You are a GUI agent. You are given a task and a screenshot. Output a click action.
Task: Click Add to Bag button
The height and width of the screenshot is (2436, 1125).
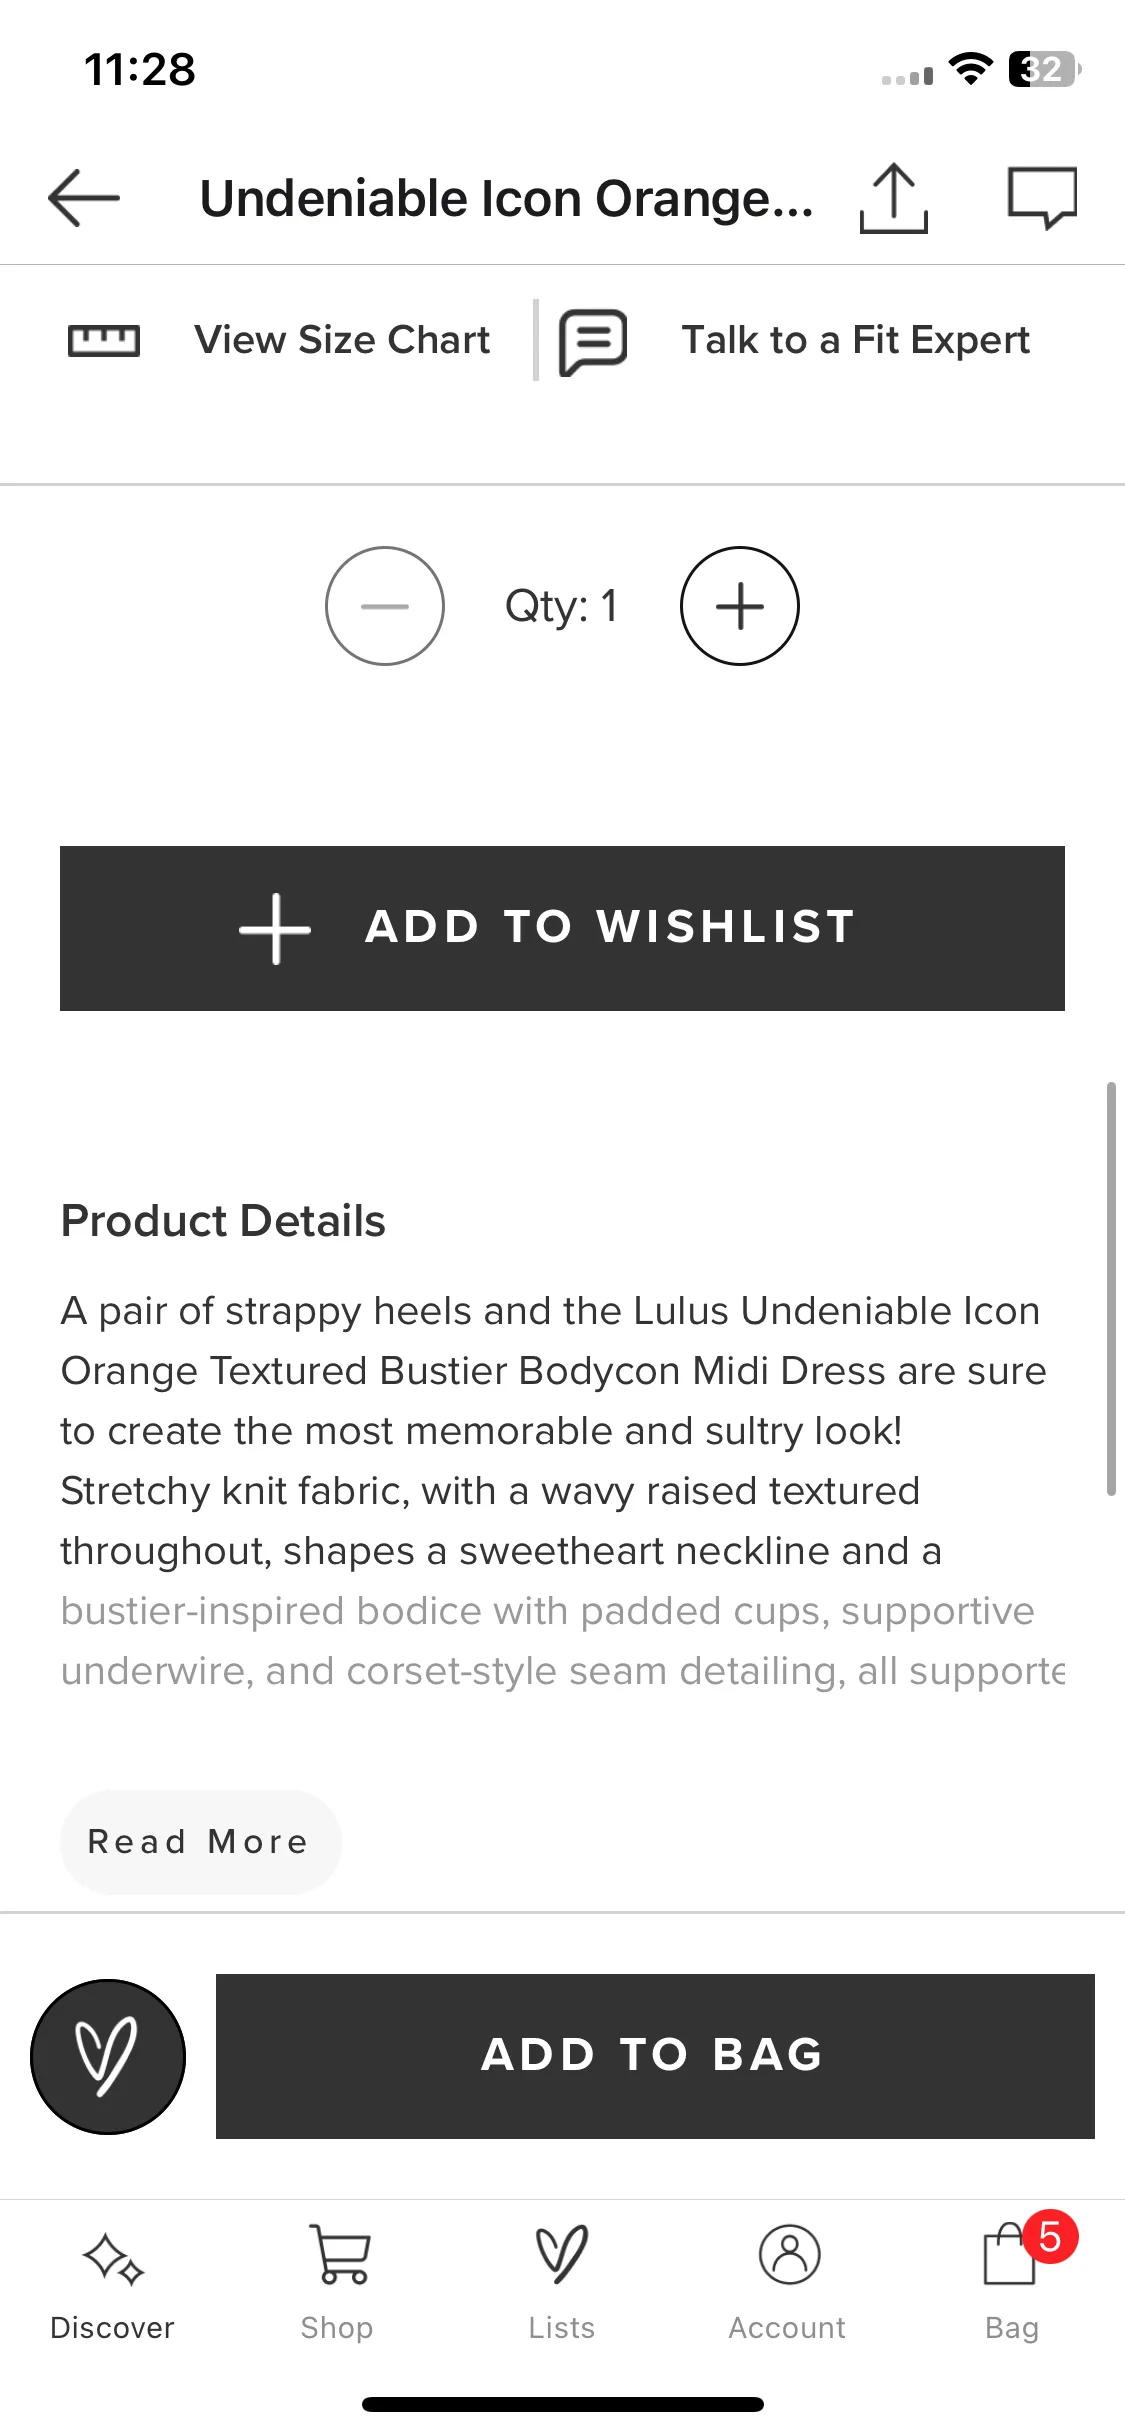coord(655,2056)
